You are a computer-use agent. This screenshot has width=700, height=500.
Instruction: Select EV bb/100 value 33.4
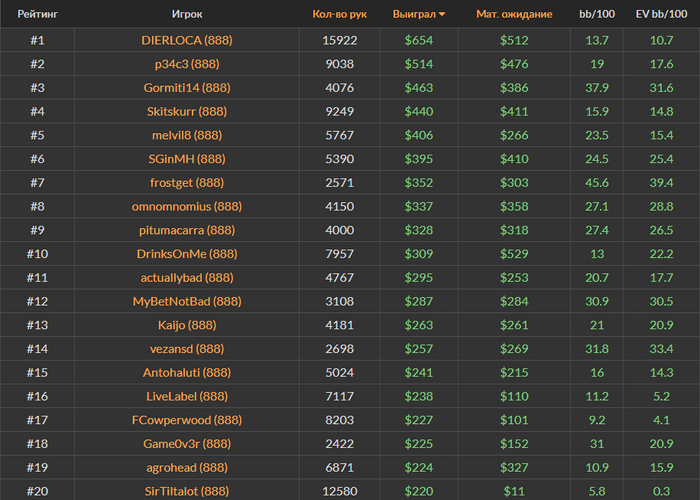[x=661, y=349]
